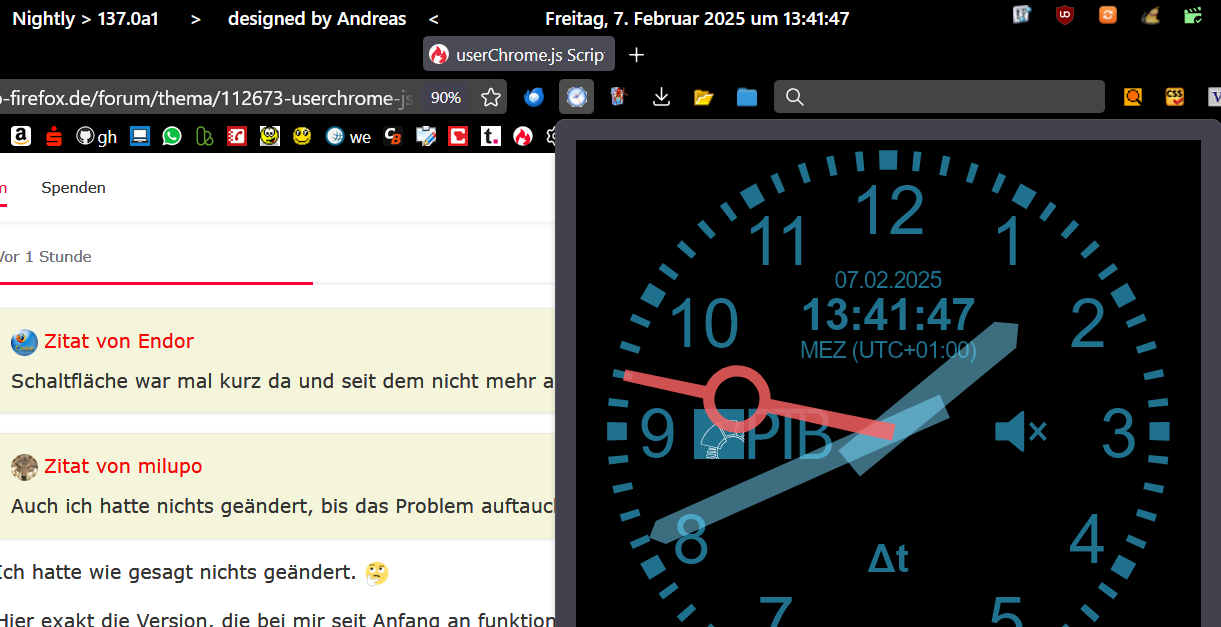The height and width of the screenshot is (627, 1221).
Task: Click milupo's avatar in the quote
Action: pos(24,467)
